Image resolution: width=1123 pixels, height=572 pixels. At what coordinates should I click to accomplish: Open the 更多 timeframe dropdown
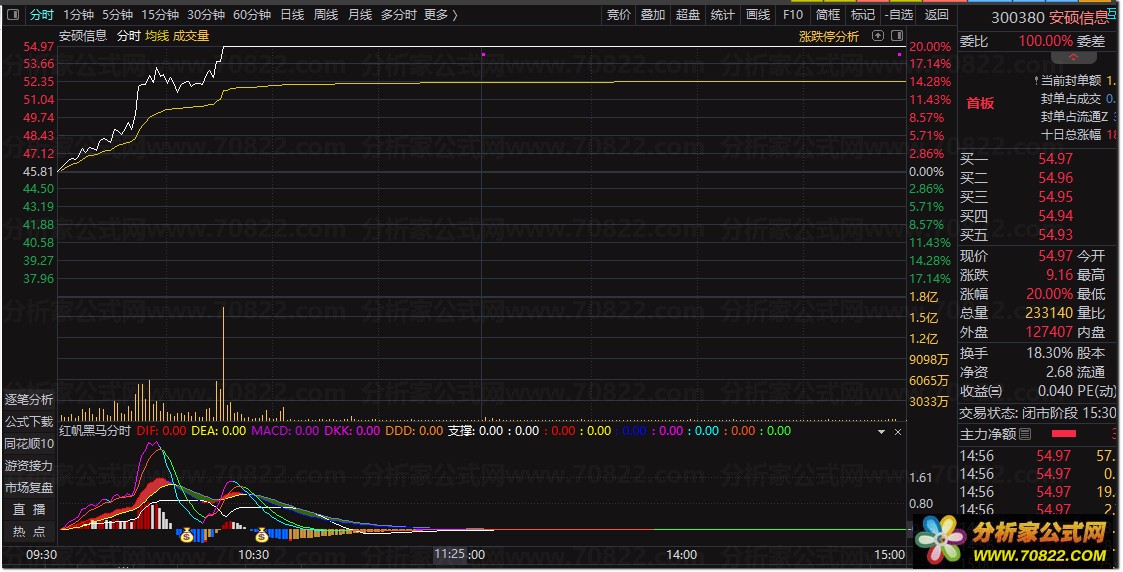pos(440,15)
